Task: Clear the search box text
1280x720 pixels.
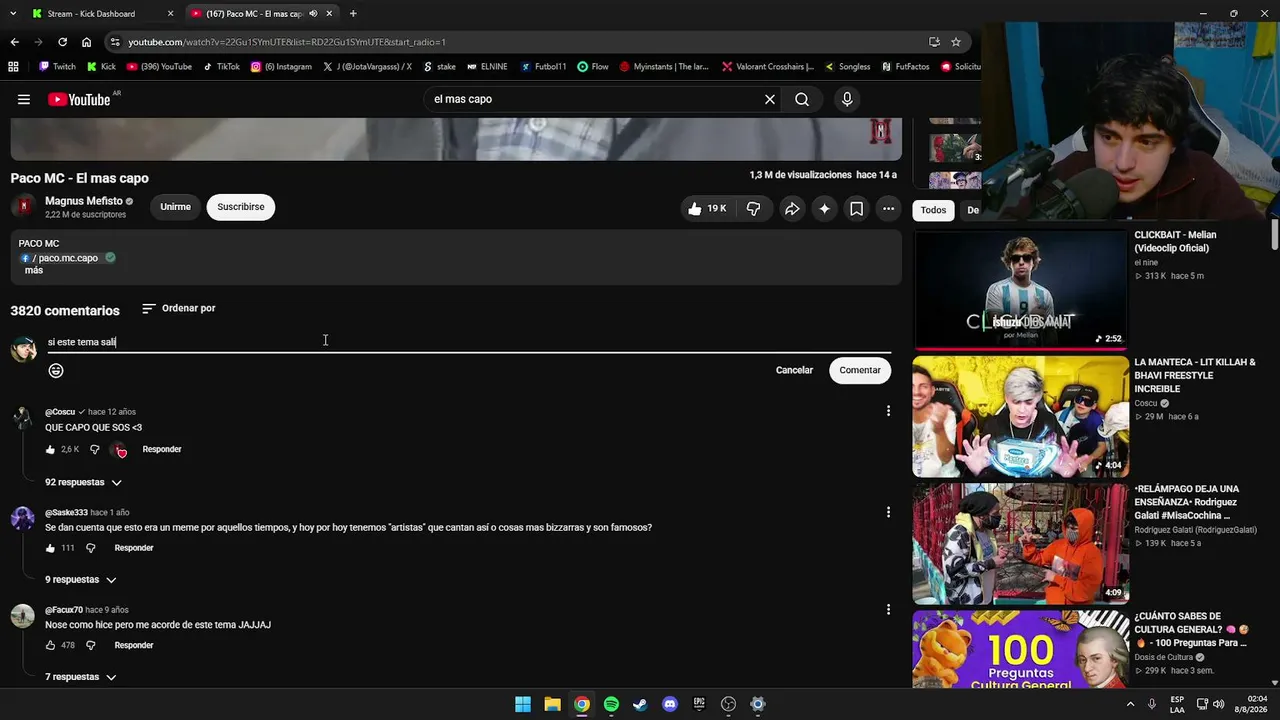Action: tap(770, 99)
